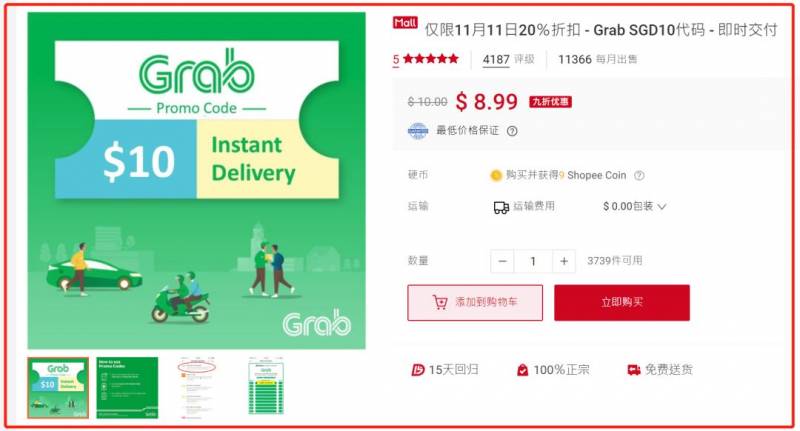Decrease quantity with the minus button

click(503, 261)
